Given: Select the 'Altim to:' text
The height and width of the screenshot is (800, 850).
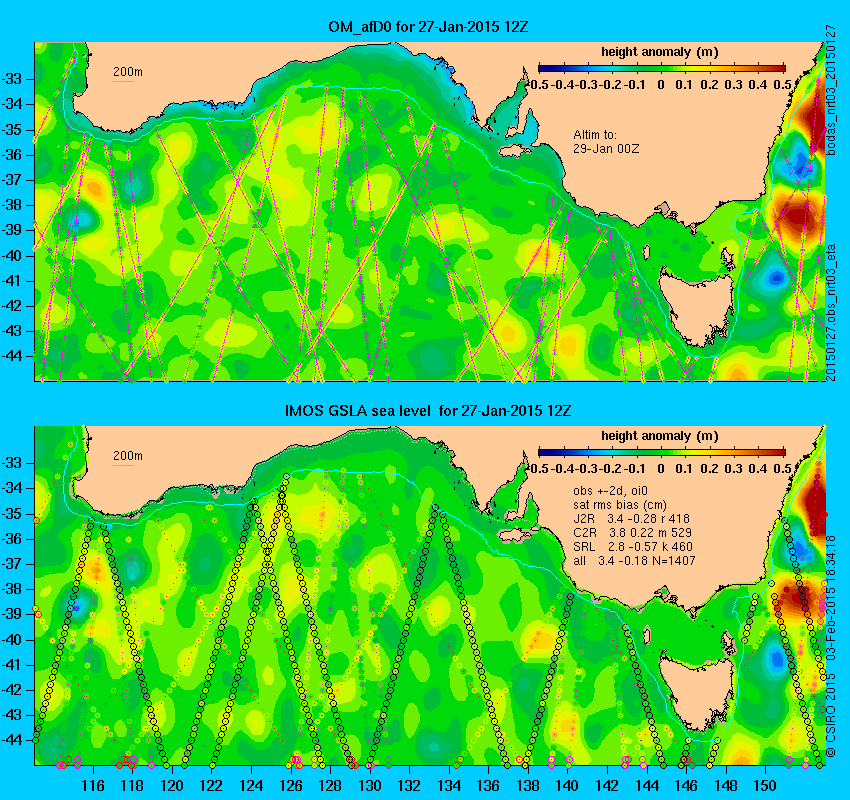Looking at the screenshot, I should (595, 134).
